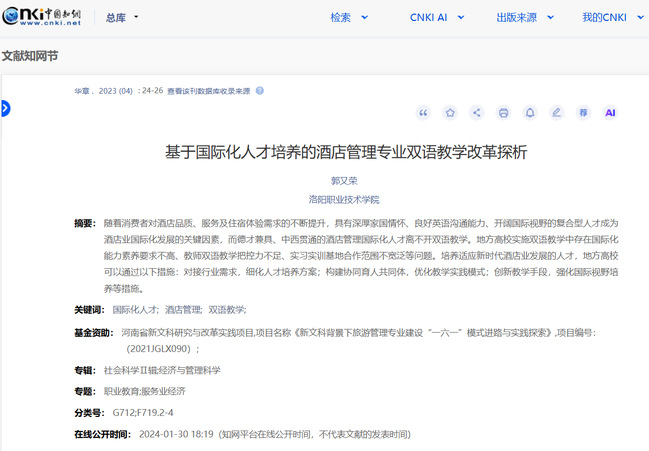This screenshot has height=451, width=649.
Task: Favorite this article with the star icon
Action: 450,113
